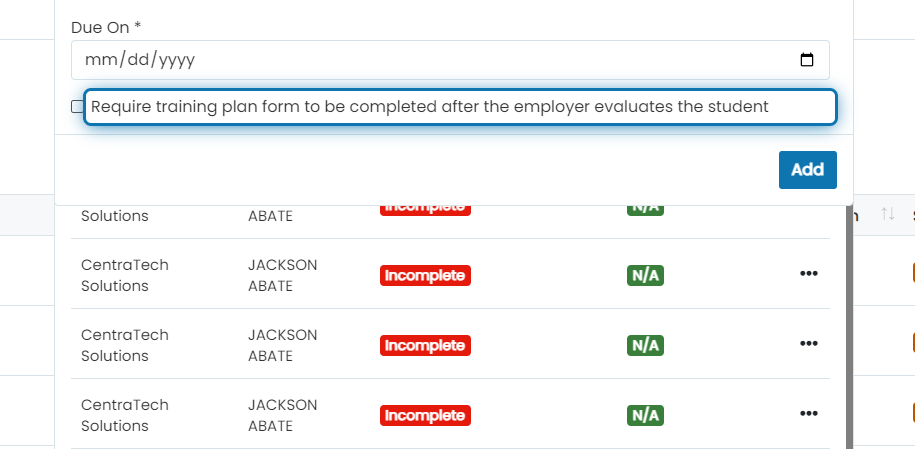
Task: Open ellipsis menu for middle JACKSON ABATE row
Action: pos(808,343)
